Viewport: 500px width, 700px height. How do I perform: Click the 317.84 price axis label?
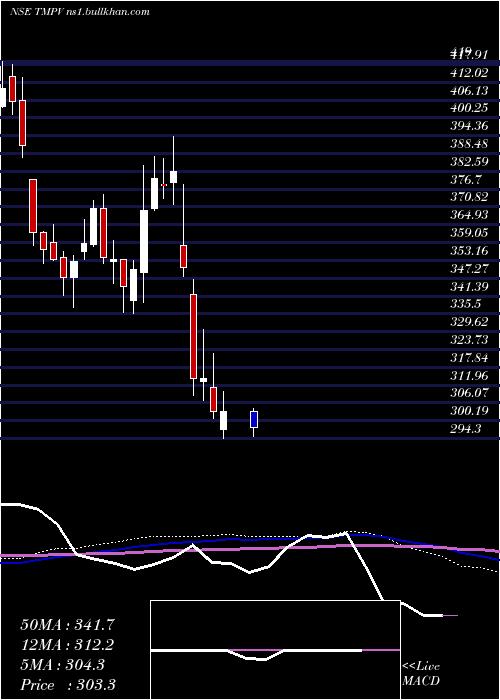[x=469, y=358]
